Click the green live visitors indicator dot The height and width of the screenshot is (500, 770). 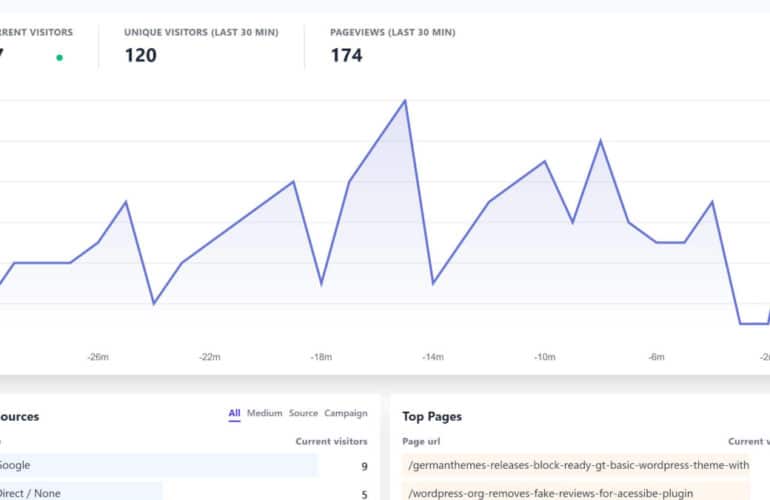pos(59,57)
